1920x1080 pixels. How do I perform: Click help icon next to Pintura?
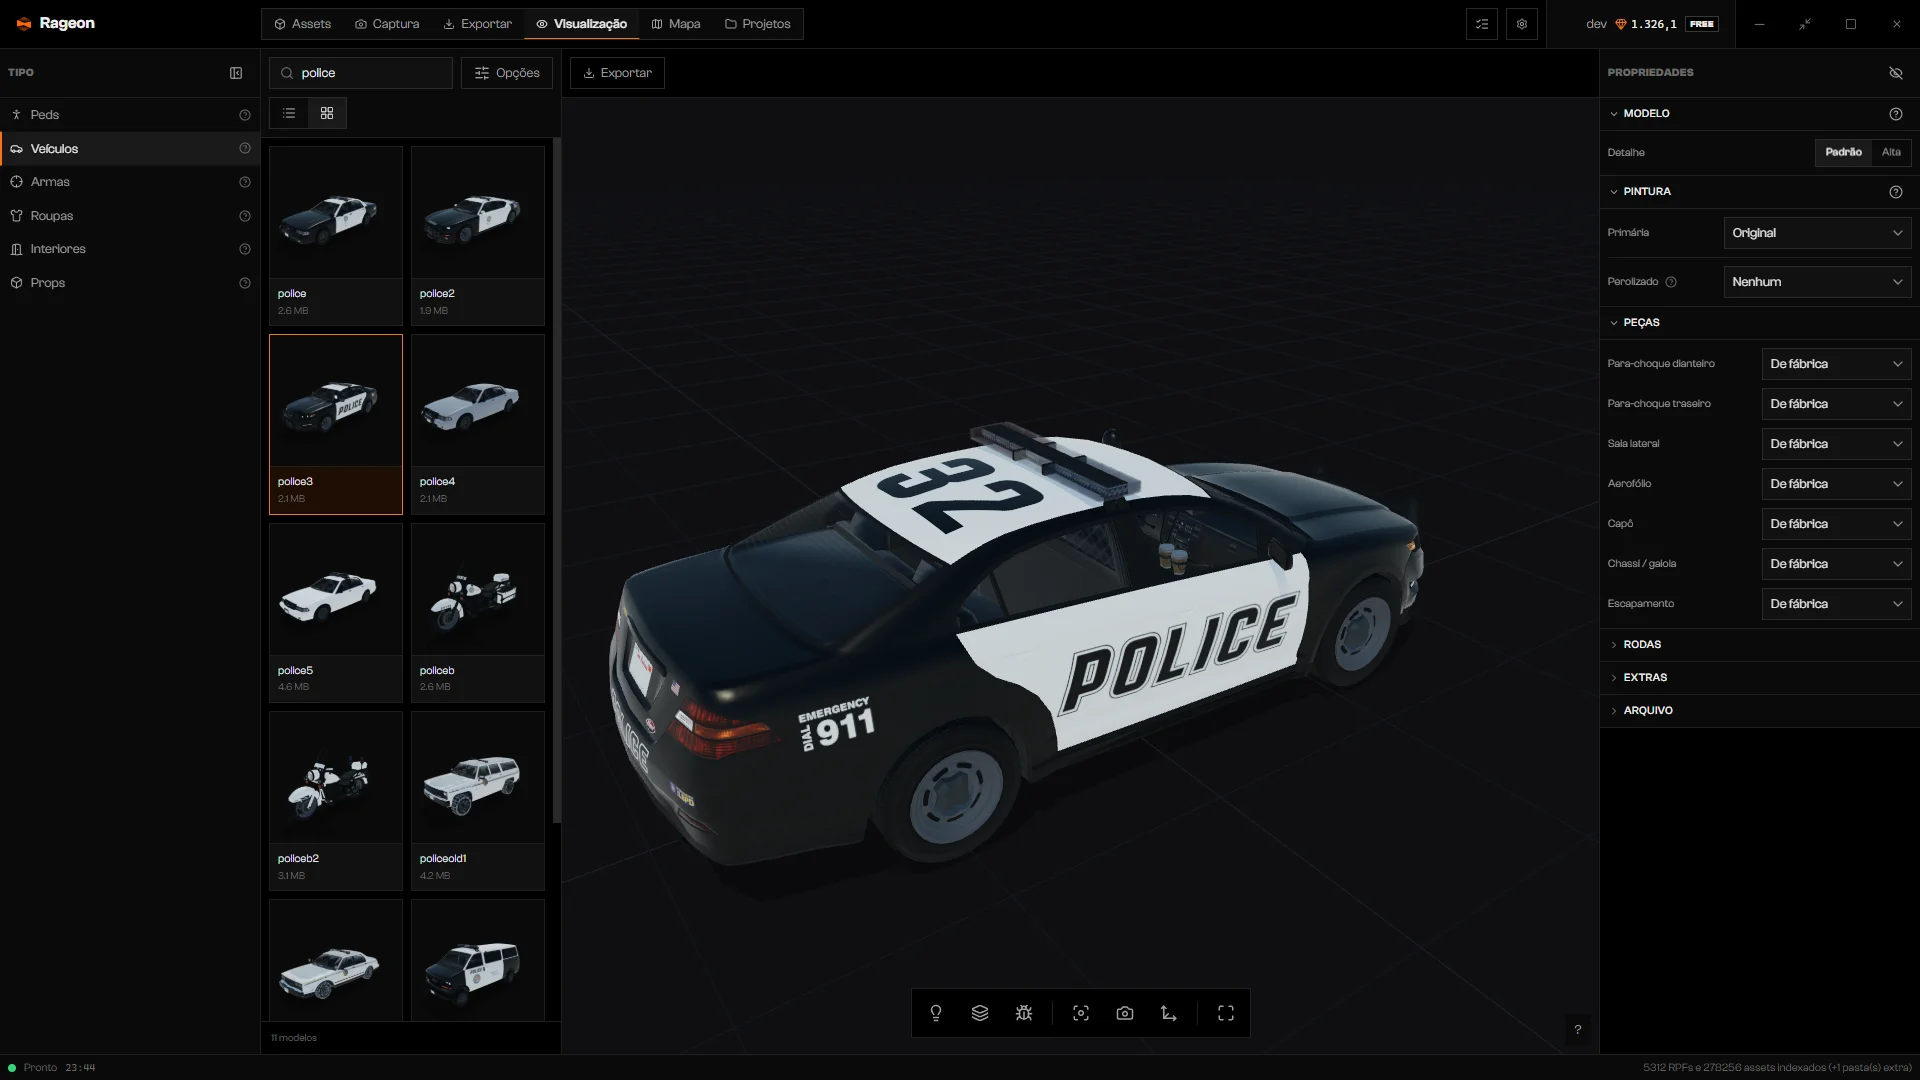(1896, 192)
